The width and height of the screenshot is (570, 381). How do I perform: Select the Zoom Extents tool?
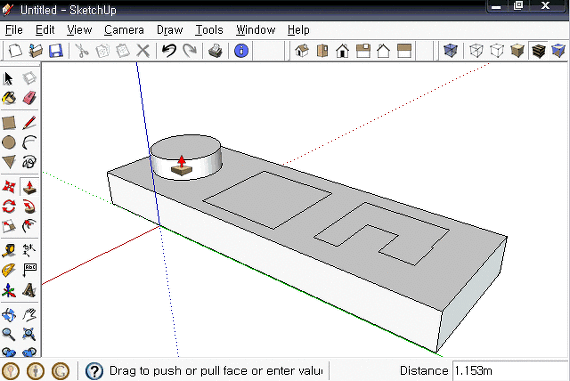(29, 334)
